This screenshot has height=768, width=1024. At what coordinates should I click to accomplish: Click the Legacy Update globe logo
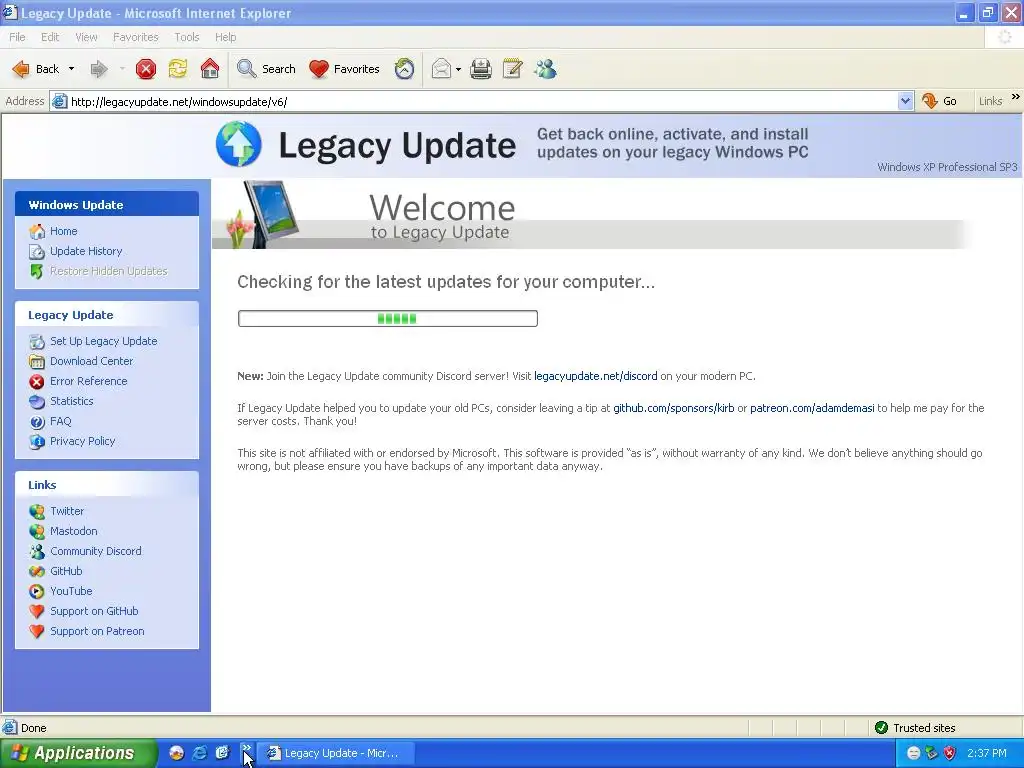238,144
